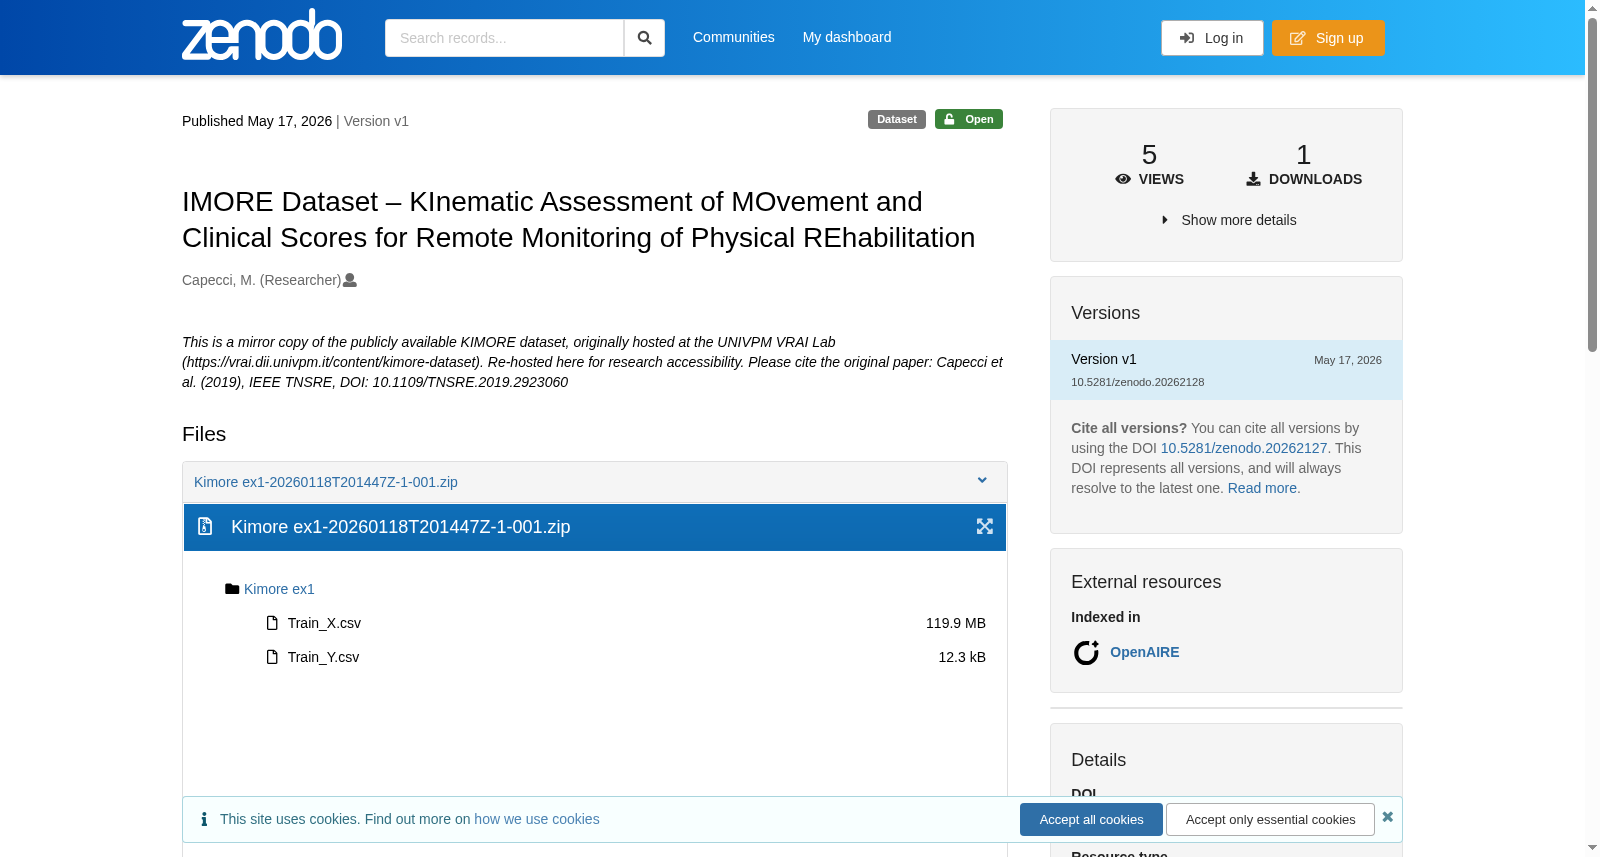1600x857 pixels.
Task: Click the page vertical scrollbar thumb
Action: (x=1592, y=185)
